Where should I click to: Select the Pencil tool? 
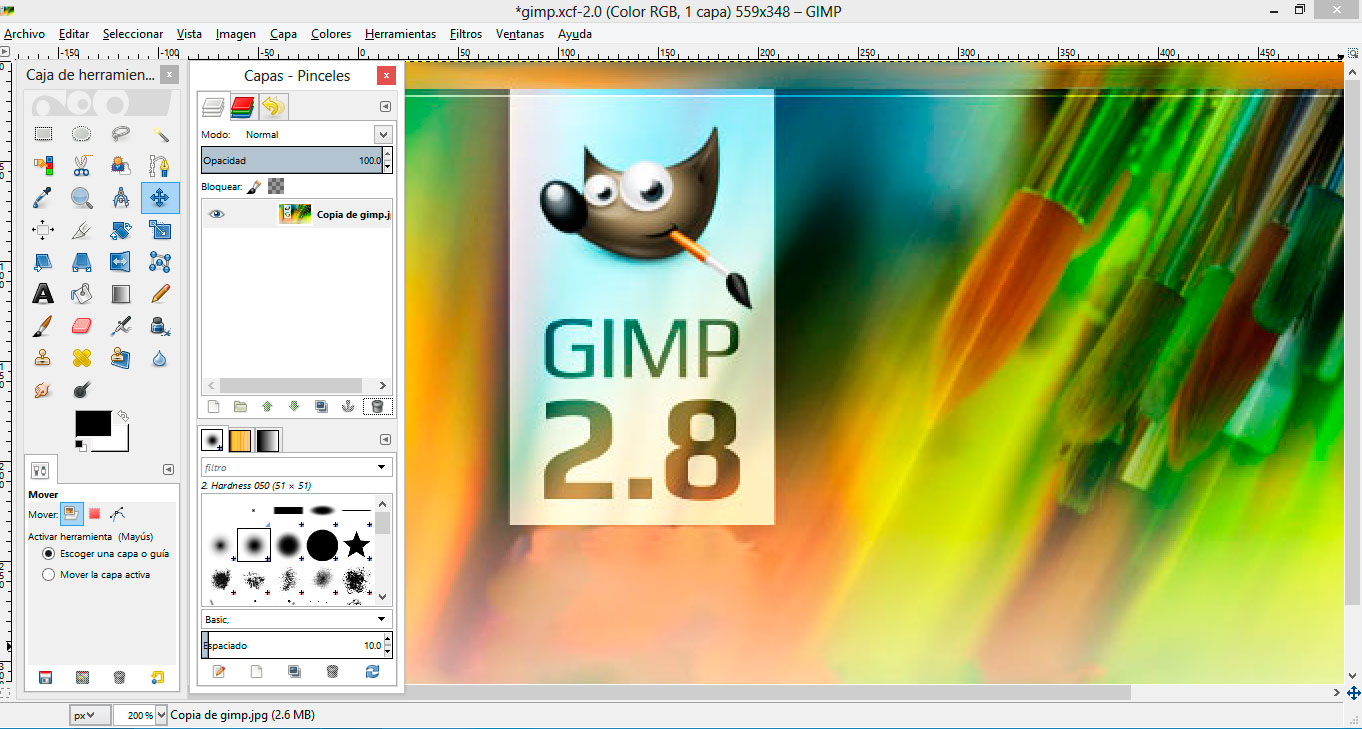(160, 294)
